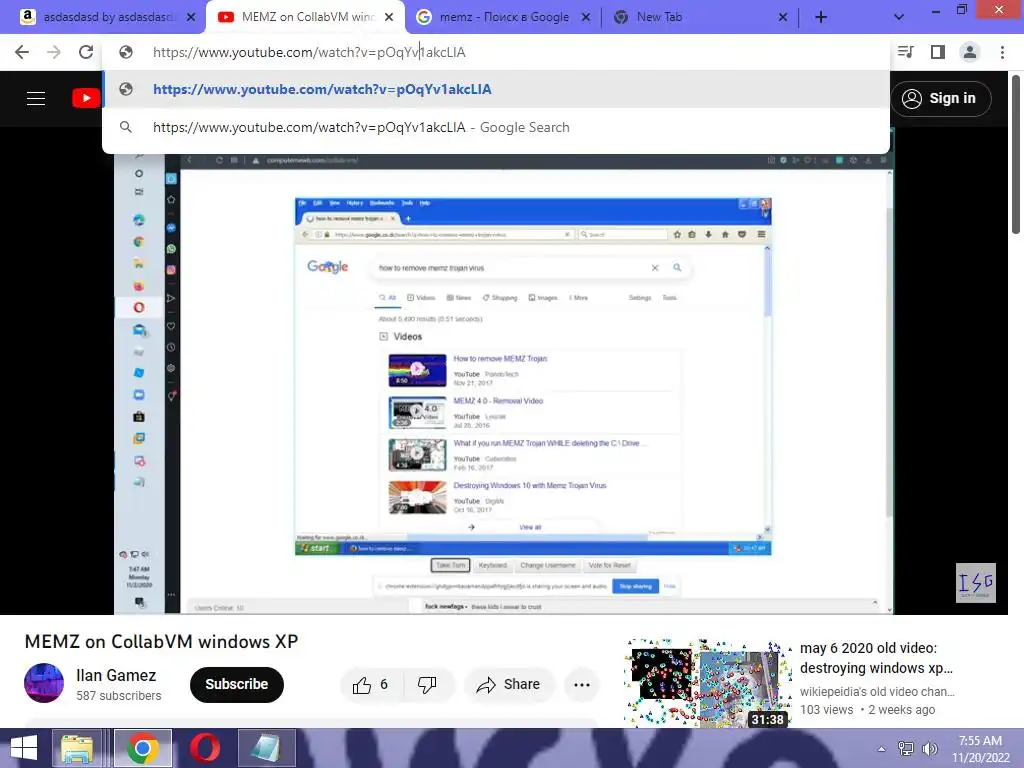Expand the tab search chevron

(899, 18)
